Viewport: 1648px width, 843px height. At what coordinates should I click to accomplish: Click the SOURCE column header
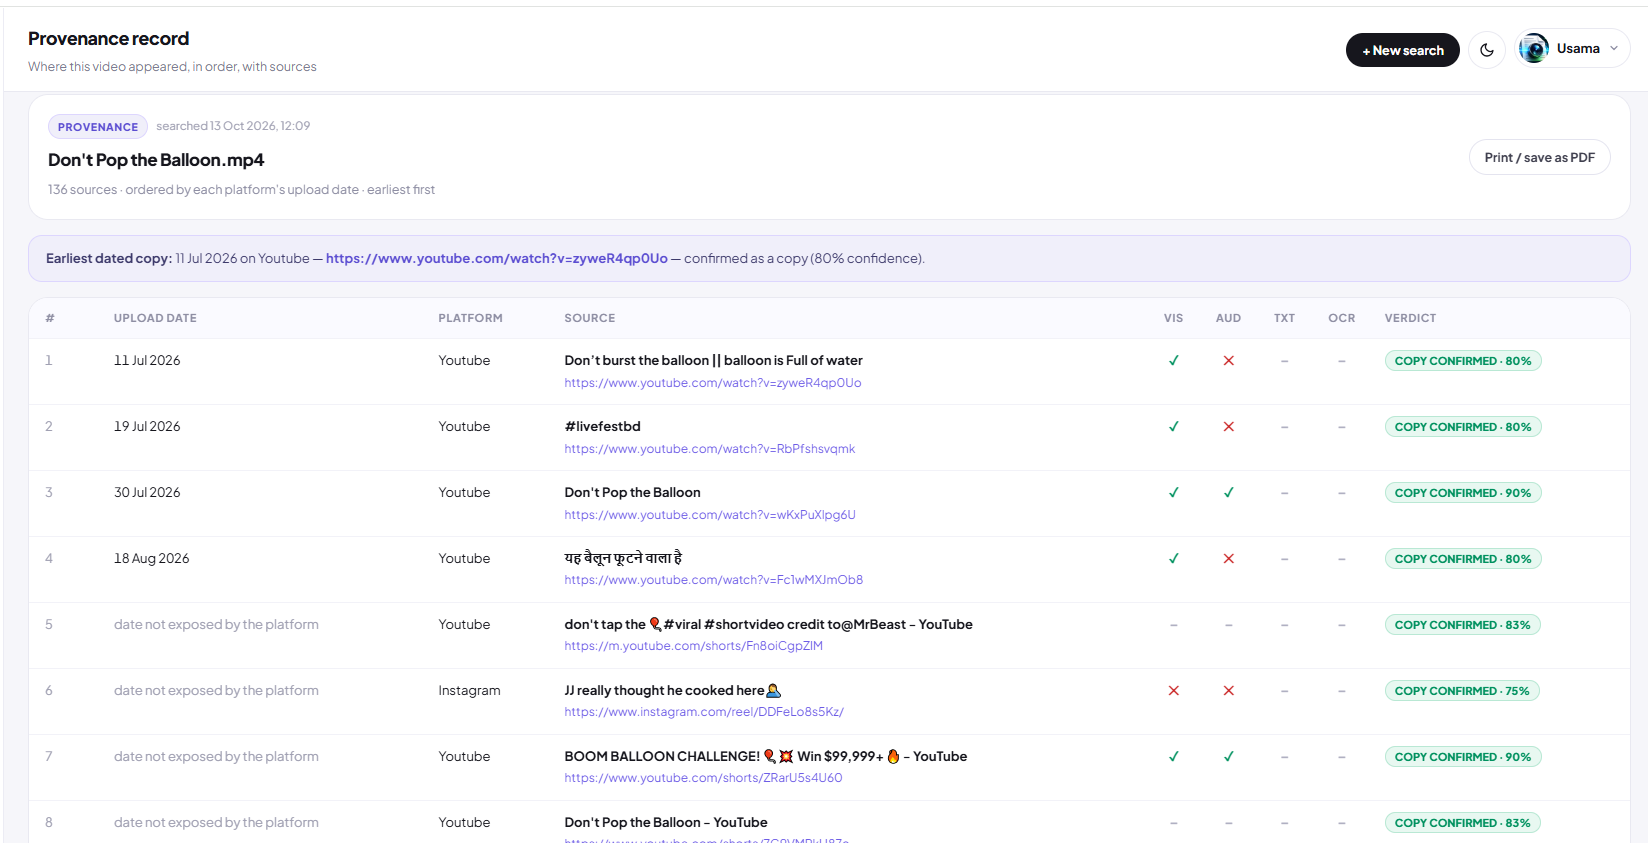589,318
